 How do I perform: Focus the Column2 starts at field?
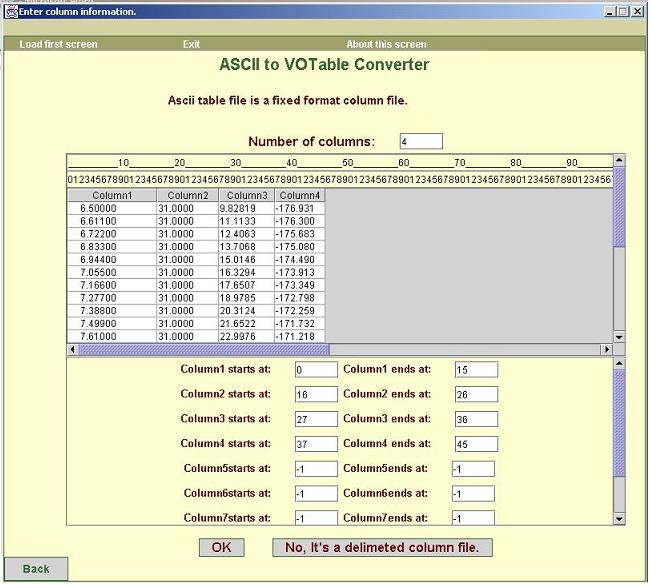(316, 394)
